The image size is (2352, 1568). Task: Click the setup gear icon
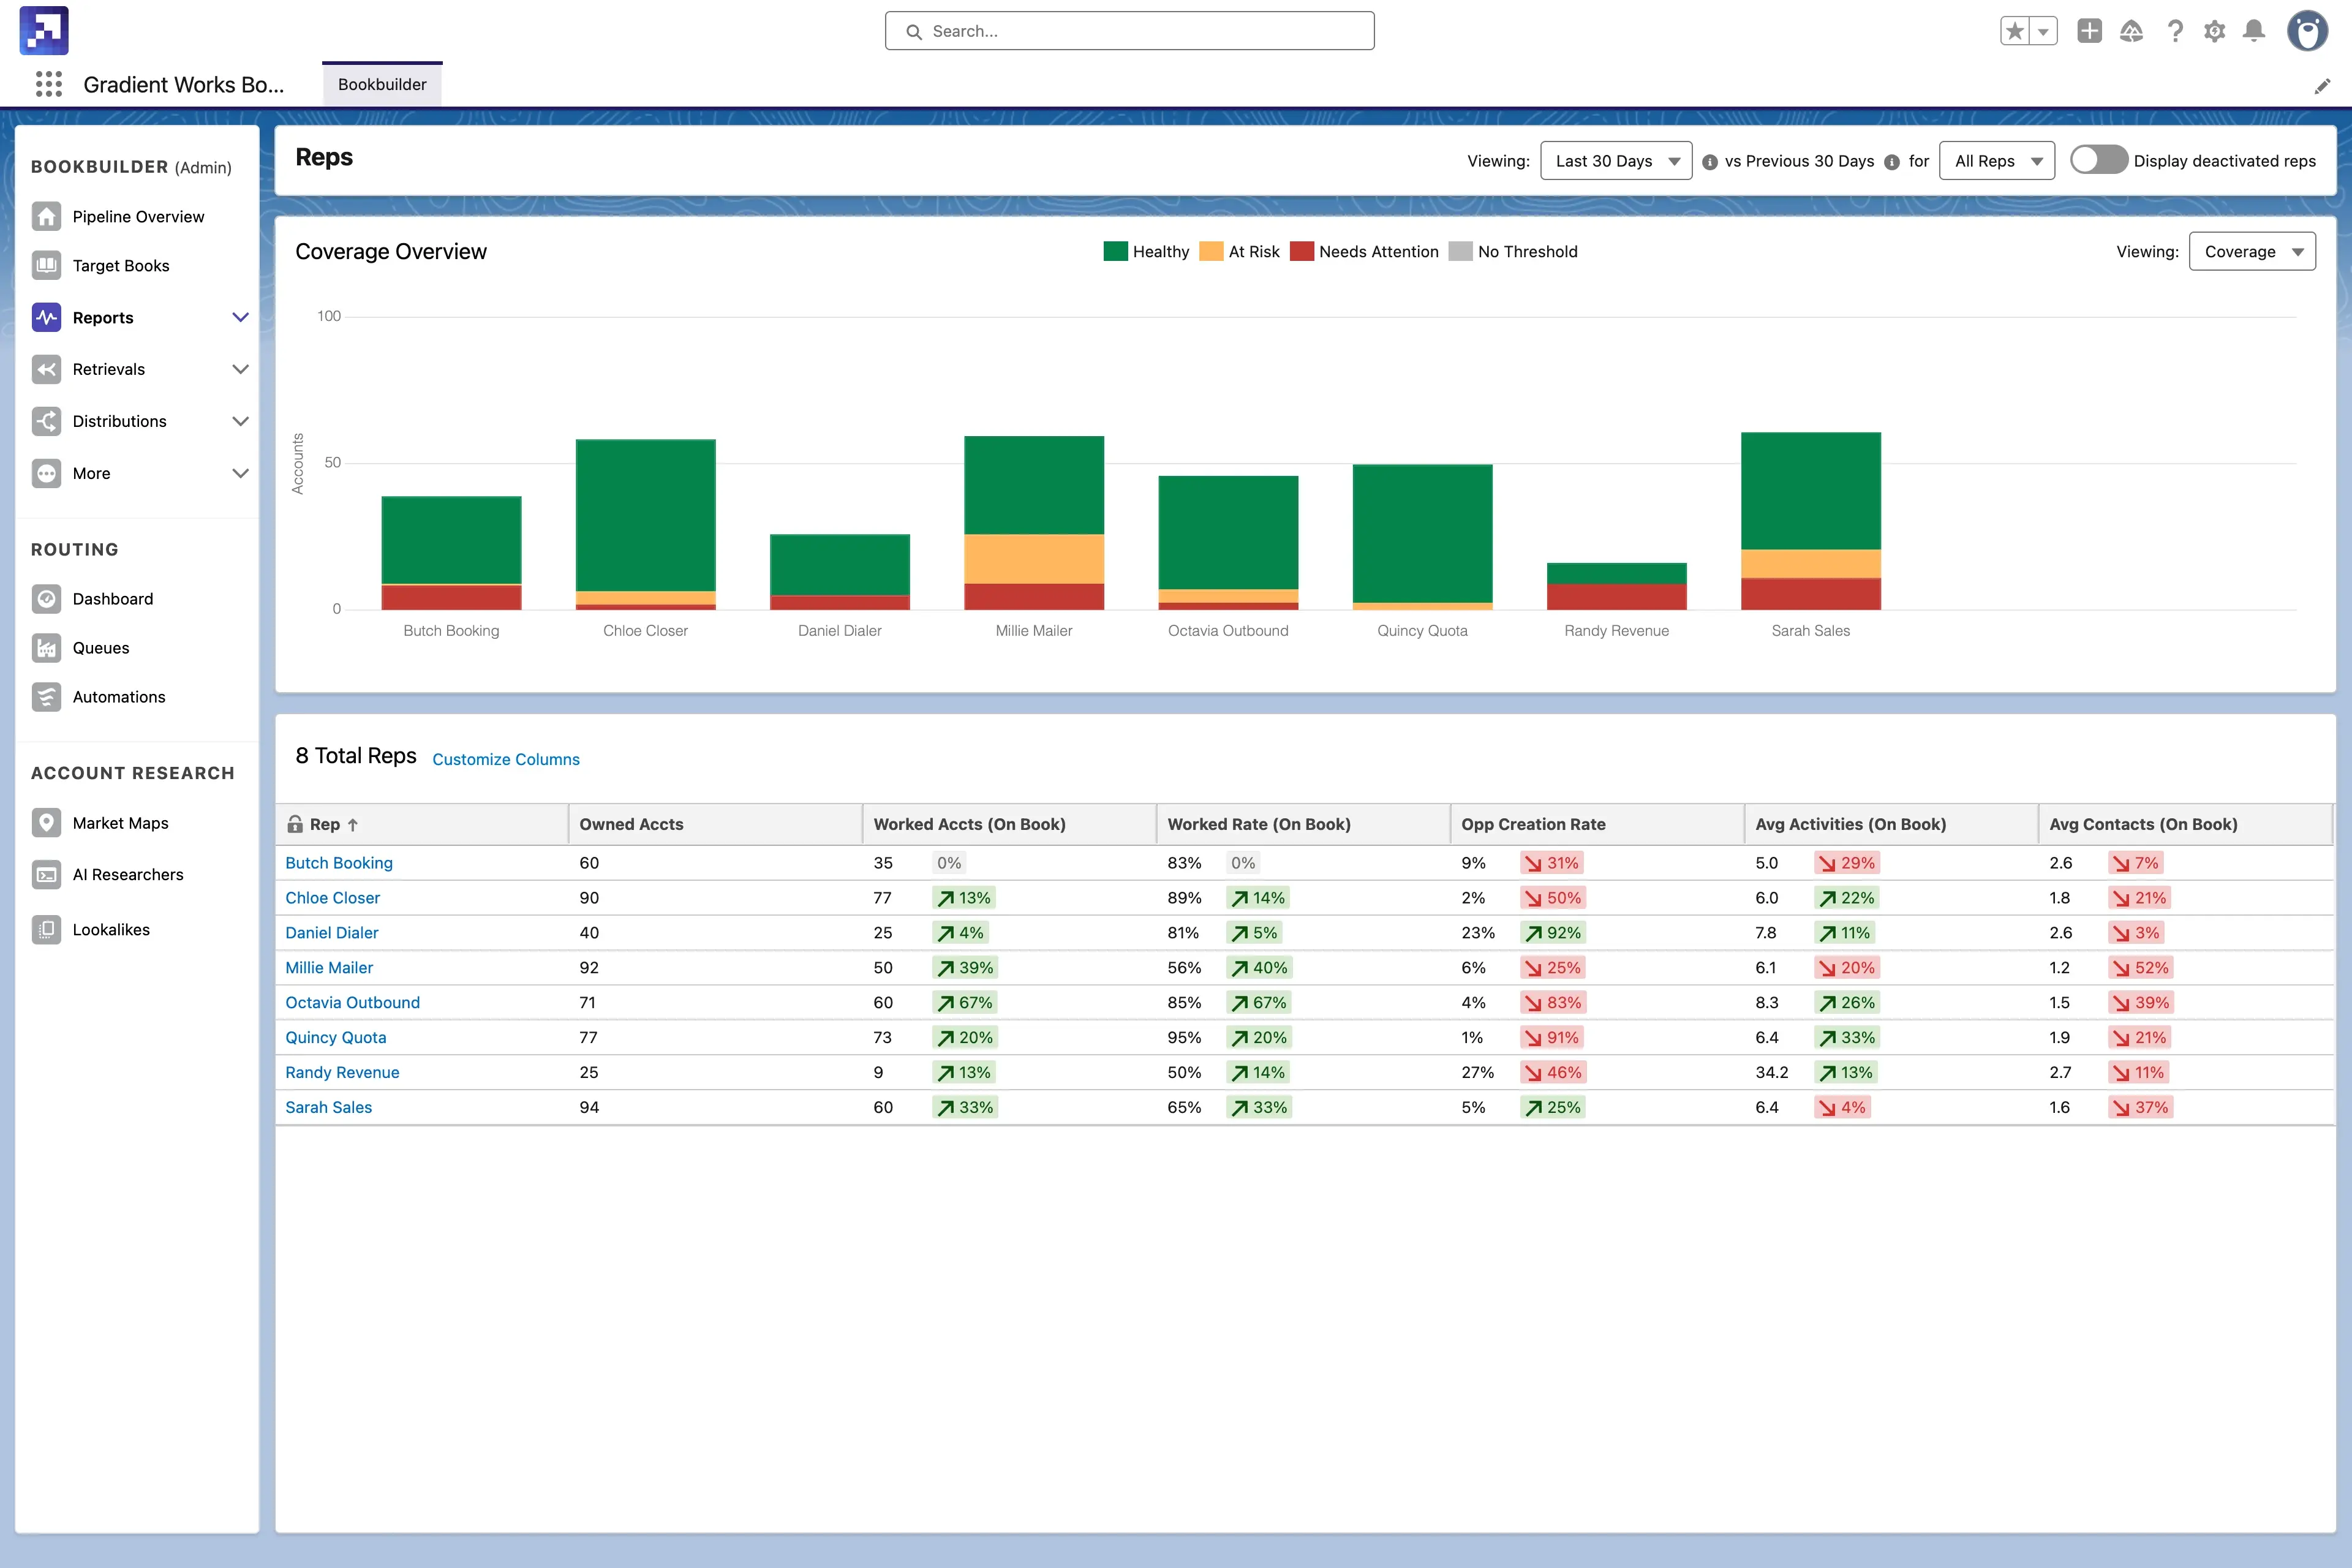click(x=2214, y=31)
